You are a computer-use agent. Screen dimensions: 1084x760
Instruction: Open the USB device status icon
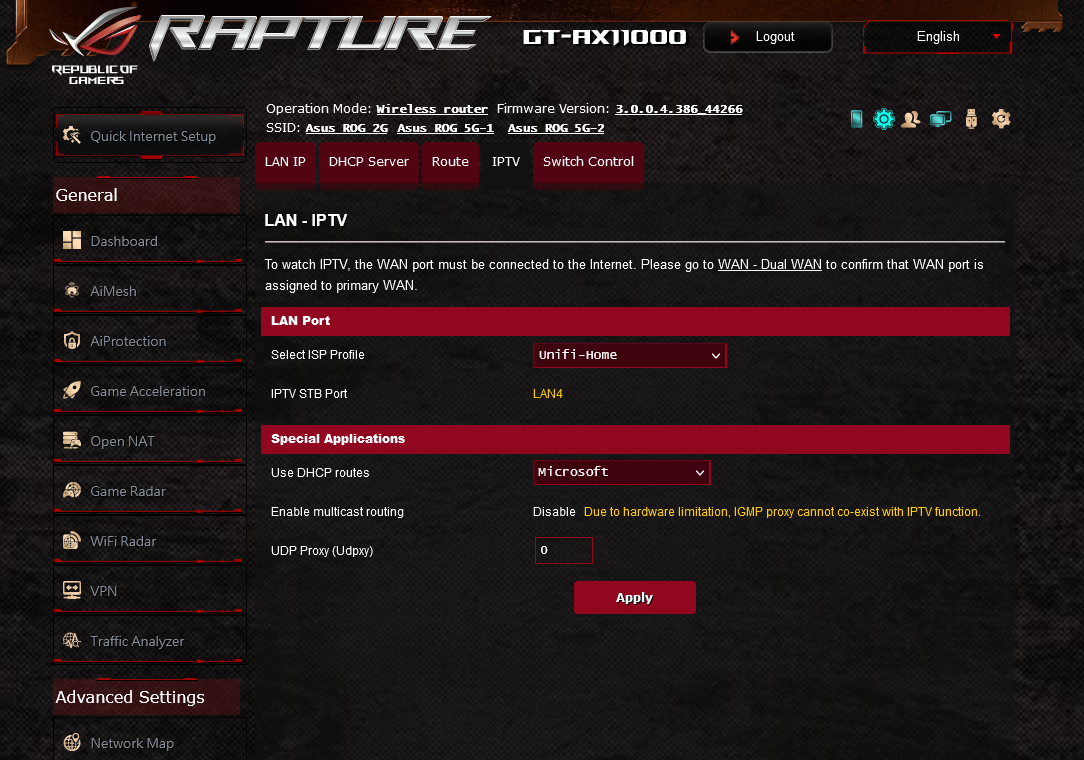pos(971,119)
